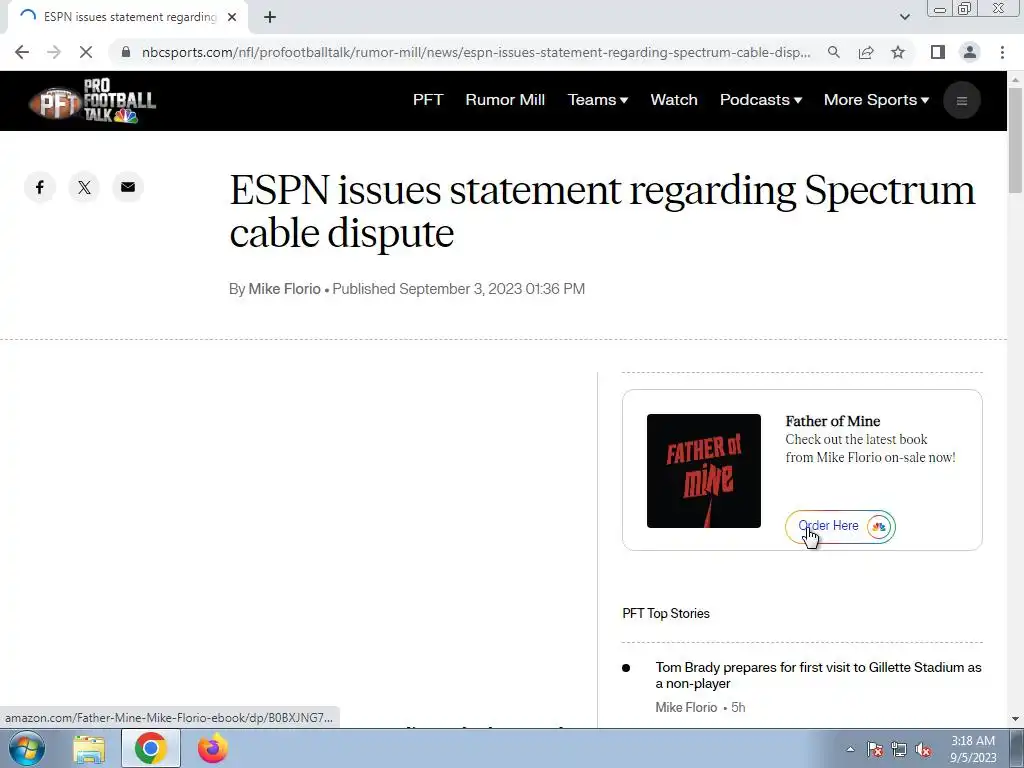The image size is (1024, 768).
Task: Launch Firefox from taskbar
Action: pos(213,749)
